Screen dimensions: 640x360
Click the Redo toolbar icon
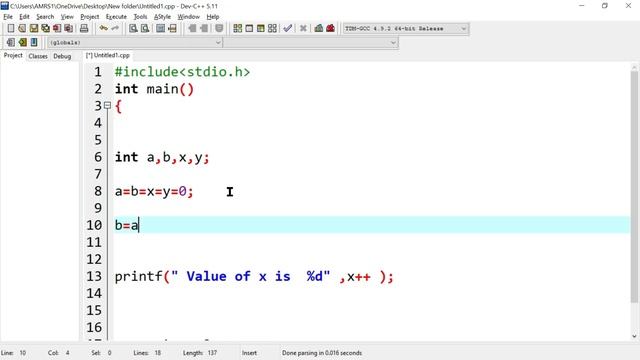coord(115,28)
